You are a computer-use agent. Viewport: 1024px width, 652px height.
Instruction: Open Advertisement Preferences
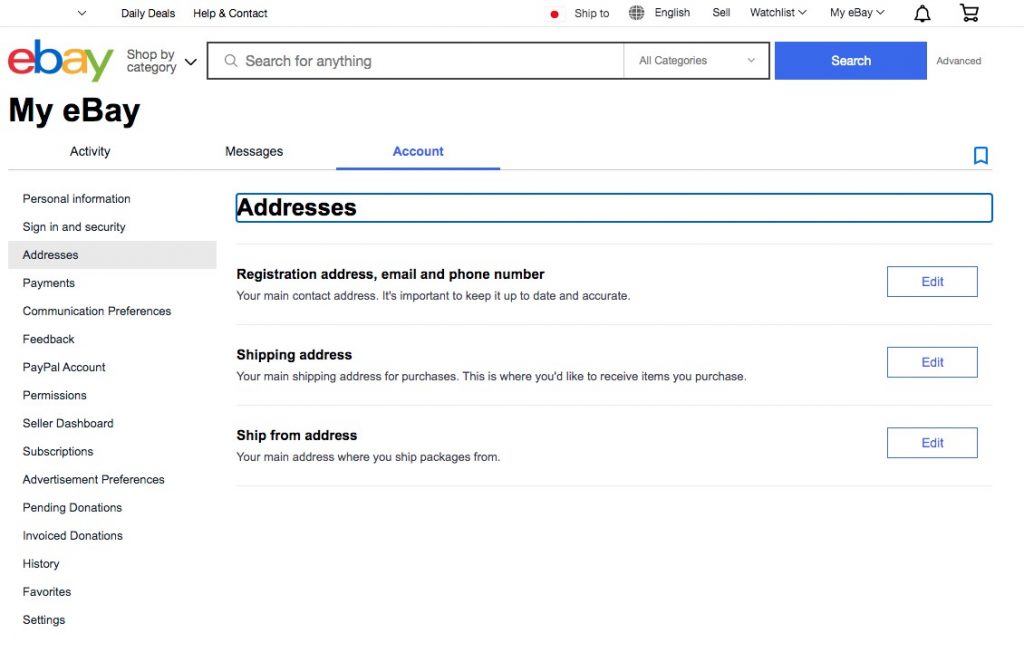click(93, 480)
